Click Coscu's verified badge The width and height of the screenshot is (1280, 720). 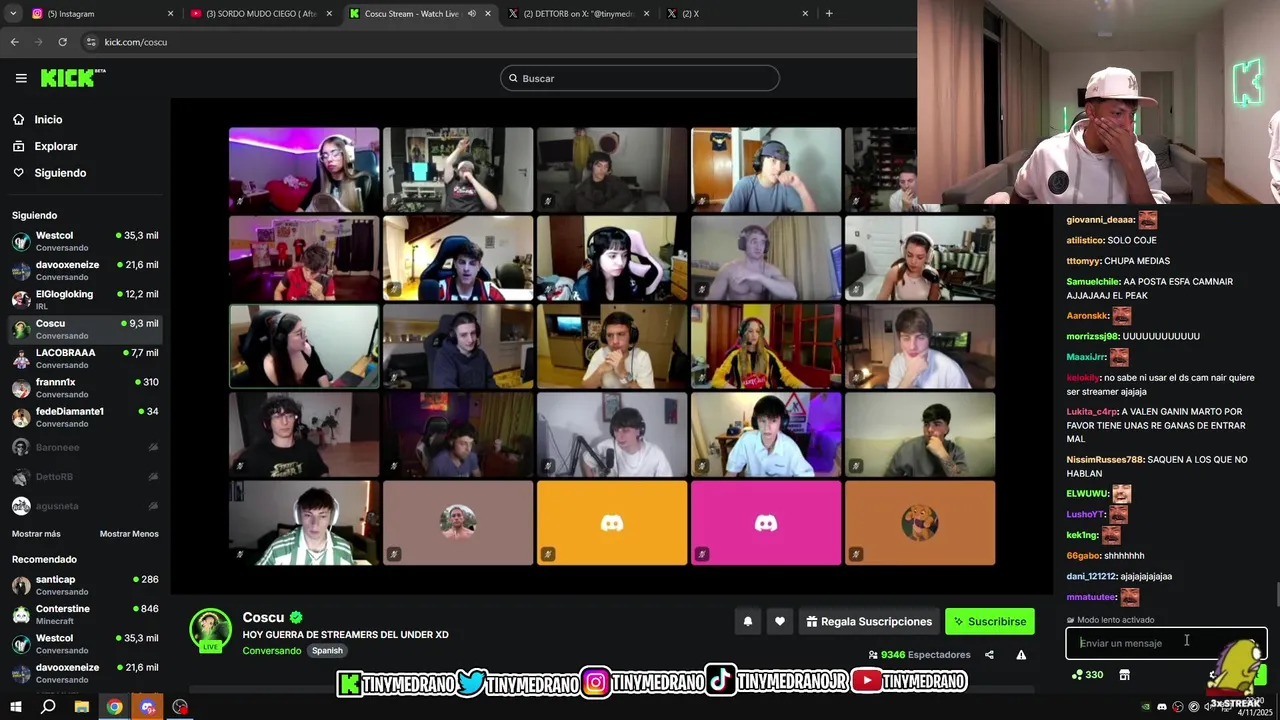(x=296, y=618)
